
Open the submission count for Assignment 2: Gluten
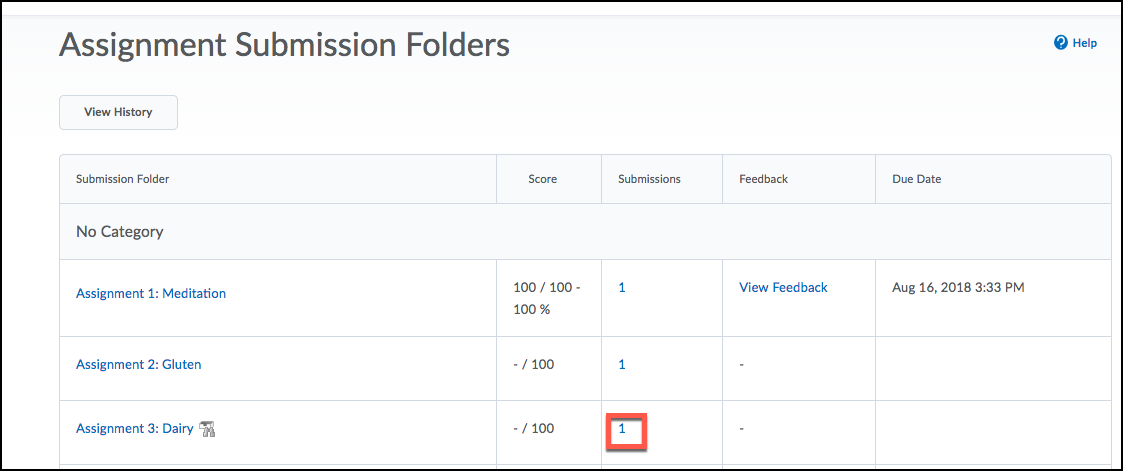pos(622,364)
